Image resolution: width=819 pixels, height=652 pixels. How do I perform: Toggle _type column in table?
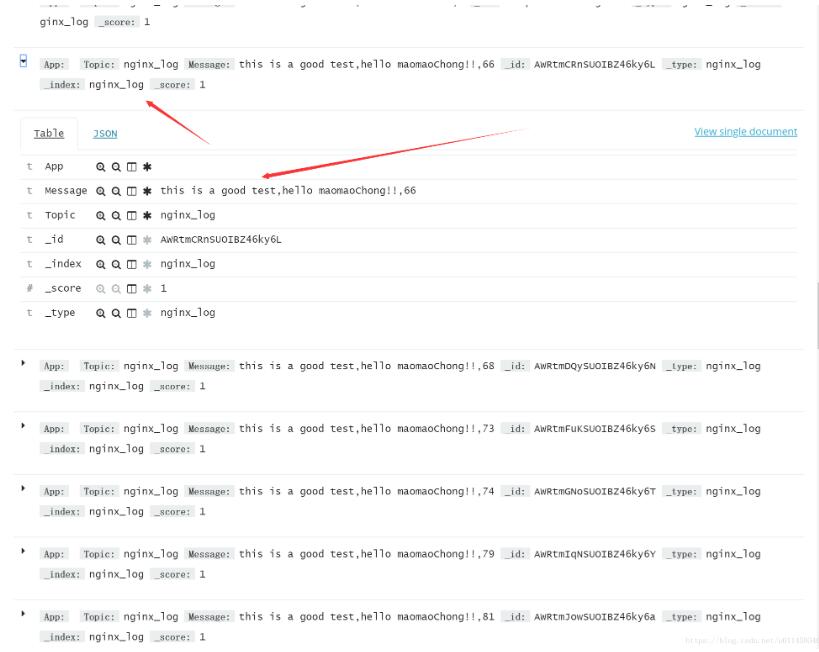pos(131,313)
